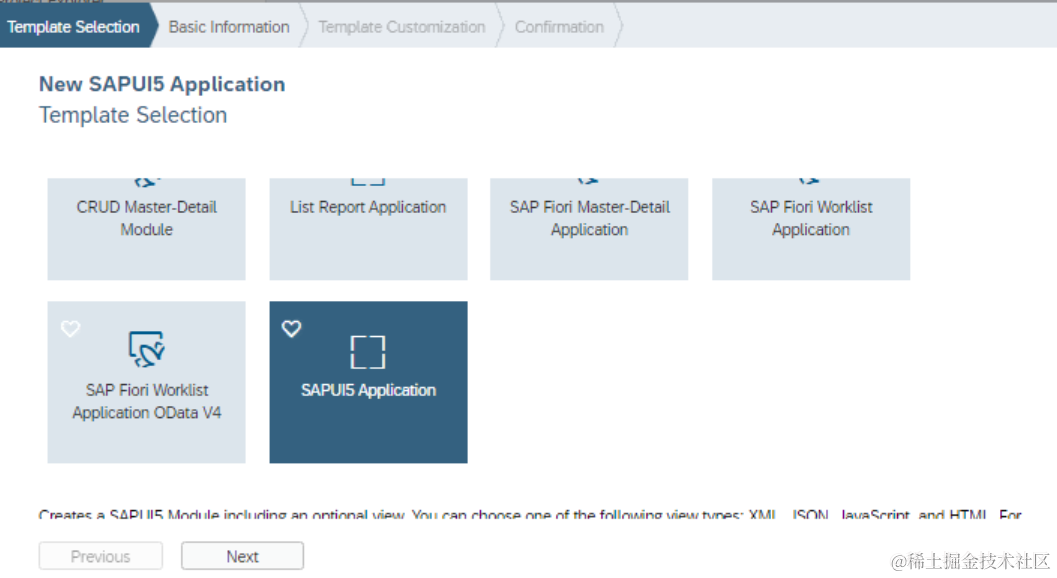Go to the Template Selection wizard step
1057x578 pixels.
point(74,27)
